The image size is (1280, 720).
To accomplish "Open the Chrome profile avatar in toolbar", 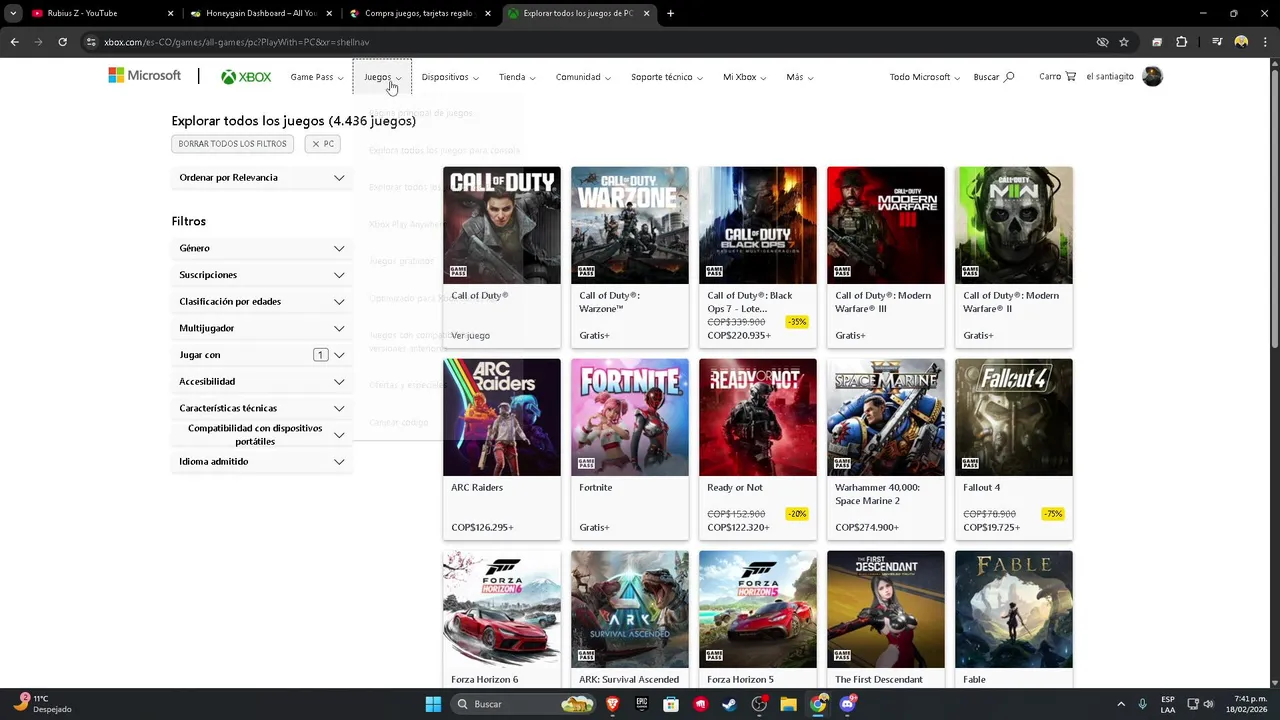I will [1241, 42].
